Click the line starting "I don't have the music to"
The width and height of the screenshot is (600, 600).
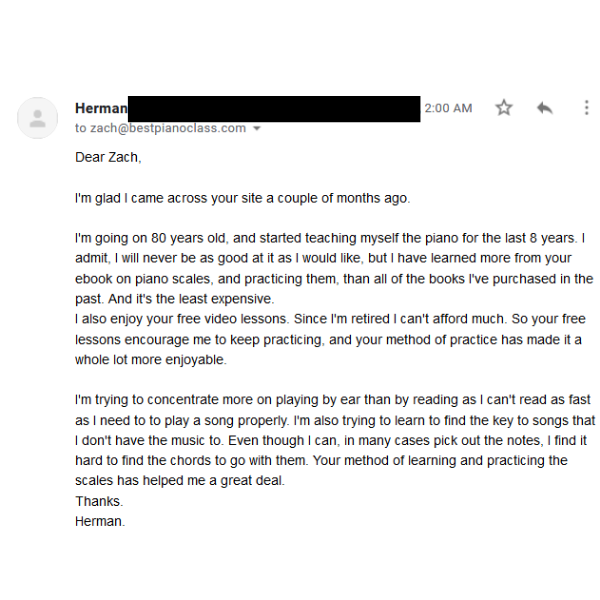pos(331,441)
